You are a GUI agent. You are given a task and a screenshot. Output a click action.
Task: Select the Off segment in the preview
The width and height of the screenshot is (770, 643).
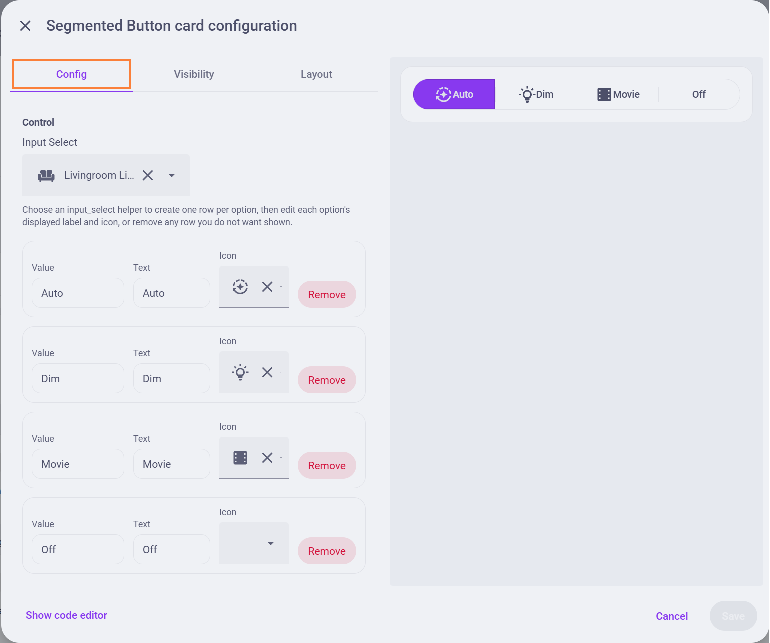pyautogui.click(x=699, y=94)
